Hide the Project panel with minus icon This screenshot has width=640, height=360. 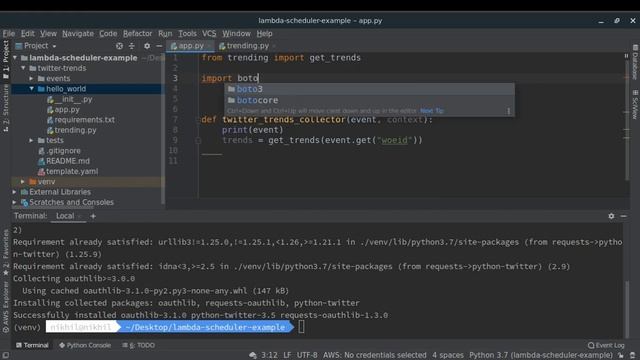(159, 46)
